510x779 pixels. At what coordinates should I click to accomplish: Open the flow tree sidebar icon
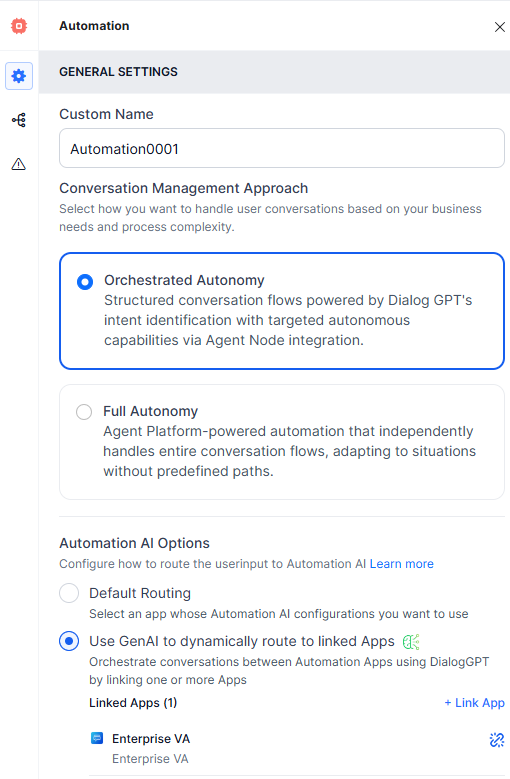(x=19, y=120)
